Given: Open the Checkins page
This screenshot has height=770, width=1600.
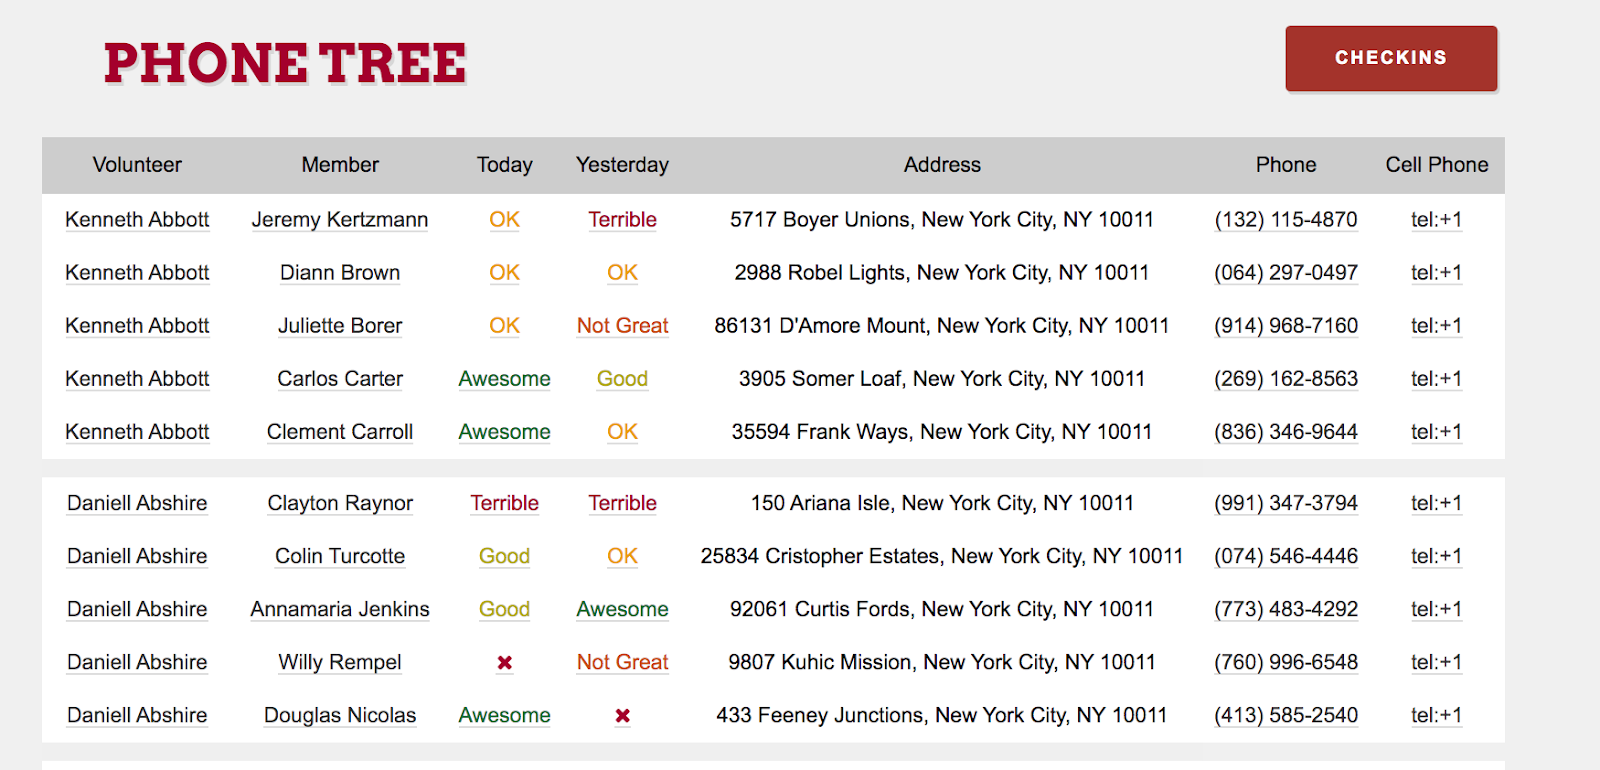Looking at the screenshot, I should pos(1390,58).
